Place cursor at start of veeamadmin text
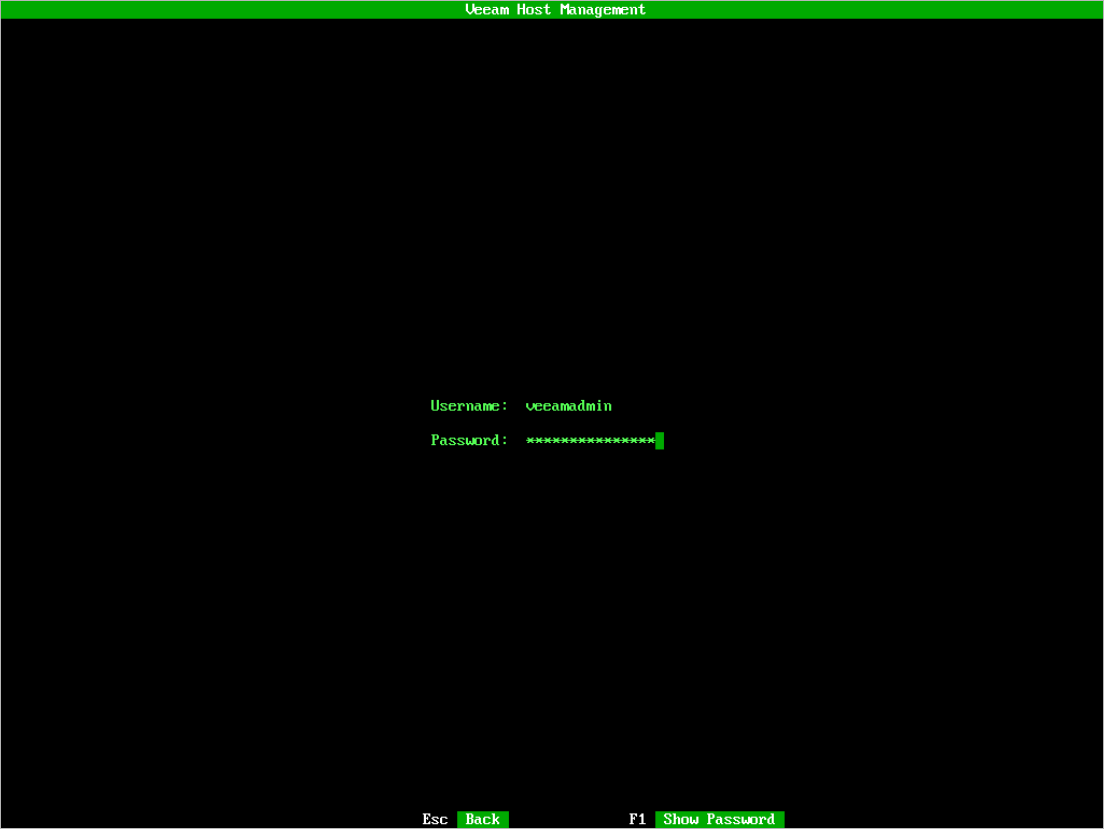The height and width of the screenshot is (829, 1104). (x=526, y=406)
